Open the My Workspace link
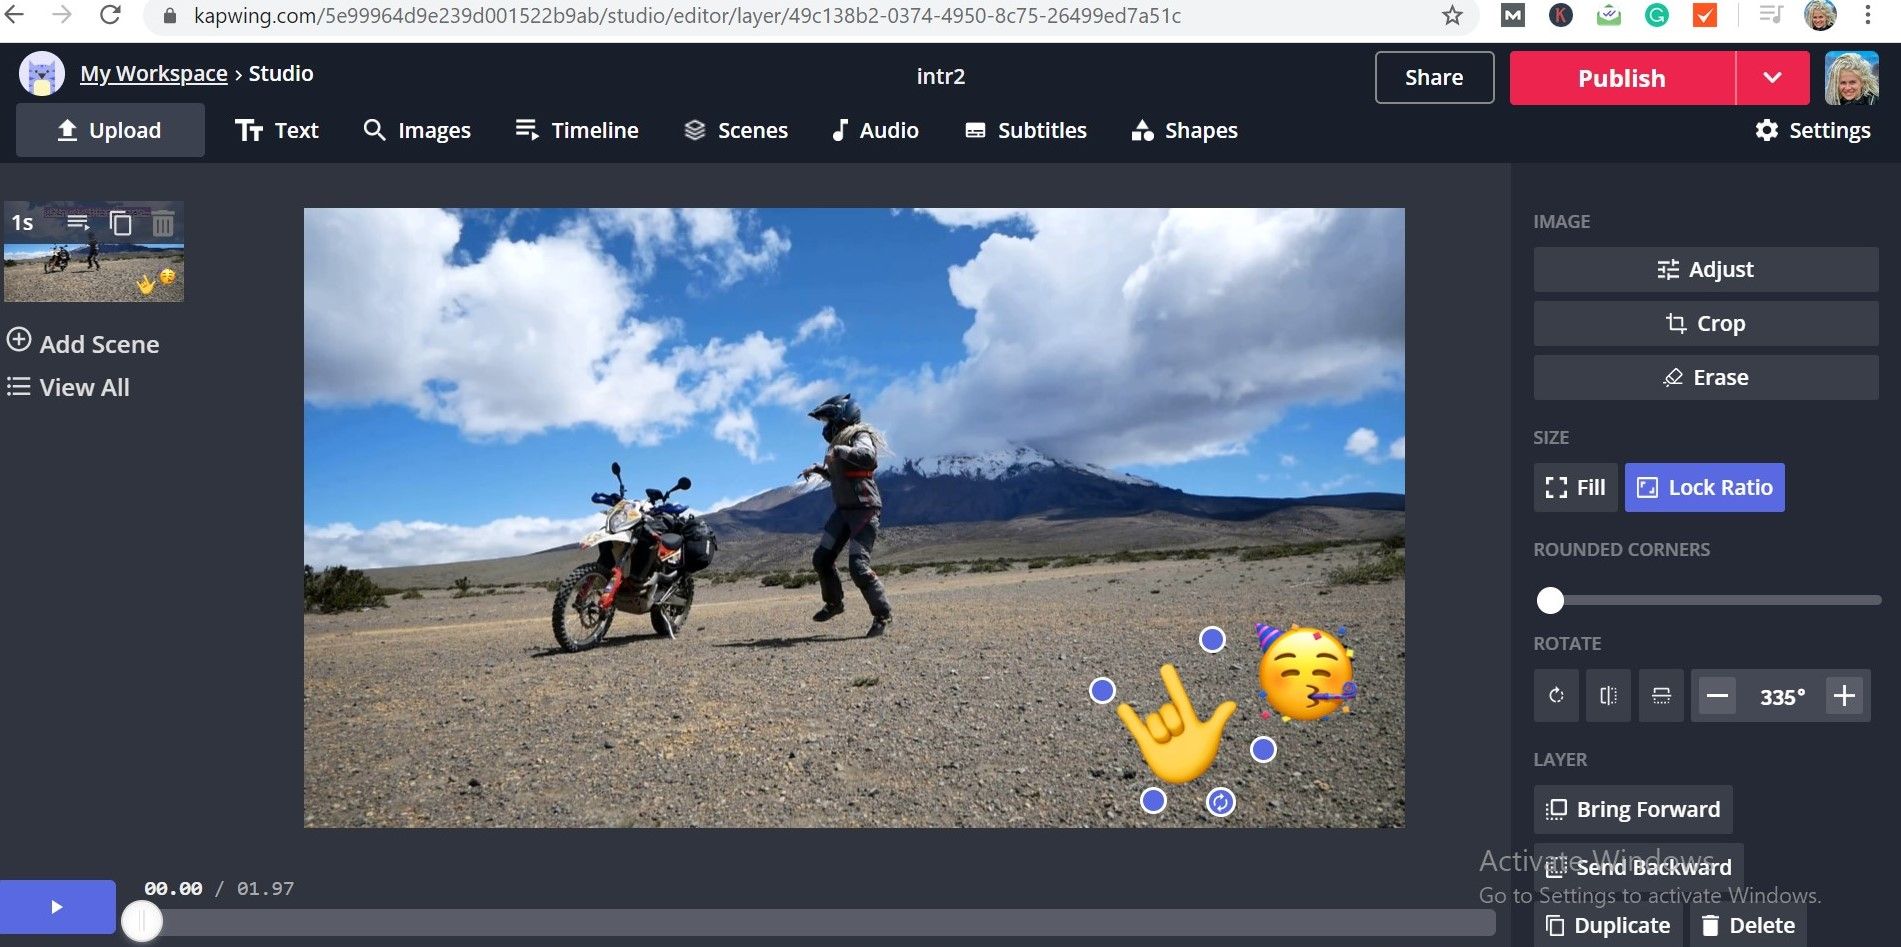The height and width of the screenshot is (947, 1901). coord(154,74)
